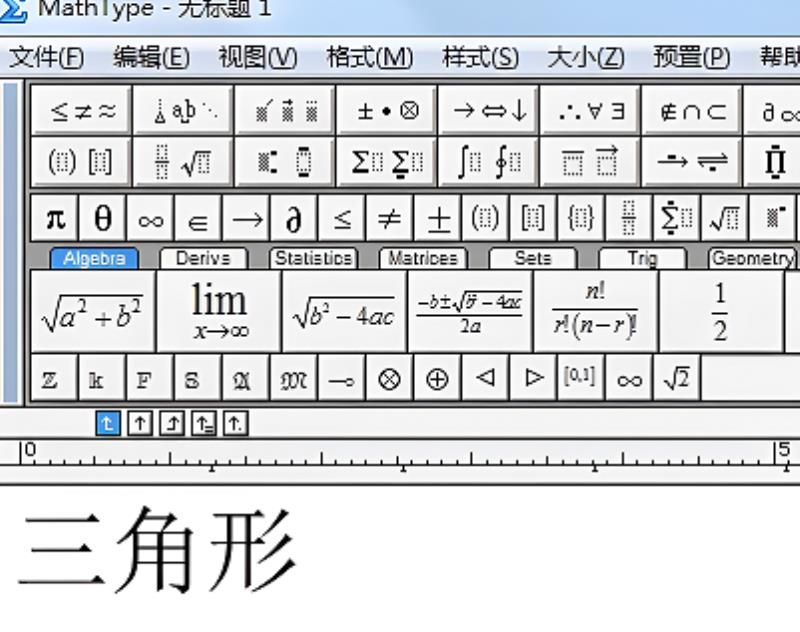Open the fence templates palette
The image size is (800, 632).
[x=82, y=162]
